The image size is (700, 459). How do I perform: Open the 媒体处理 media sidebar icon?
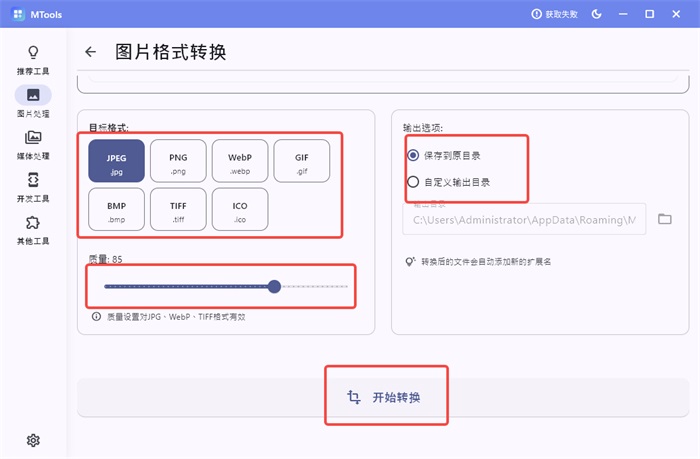33,137
